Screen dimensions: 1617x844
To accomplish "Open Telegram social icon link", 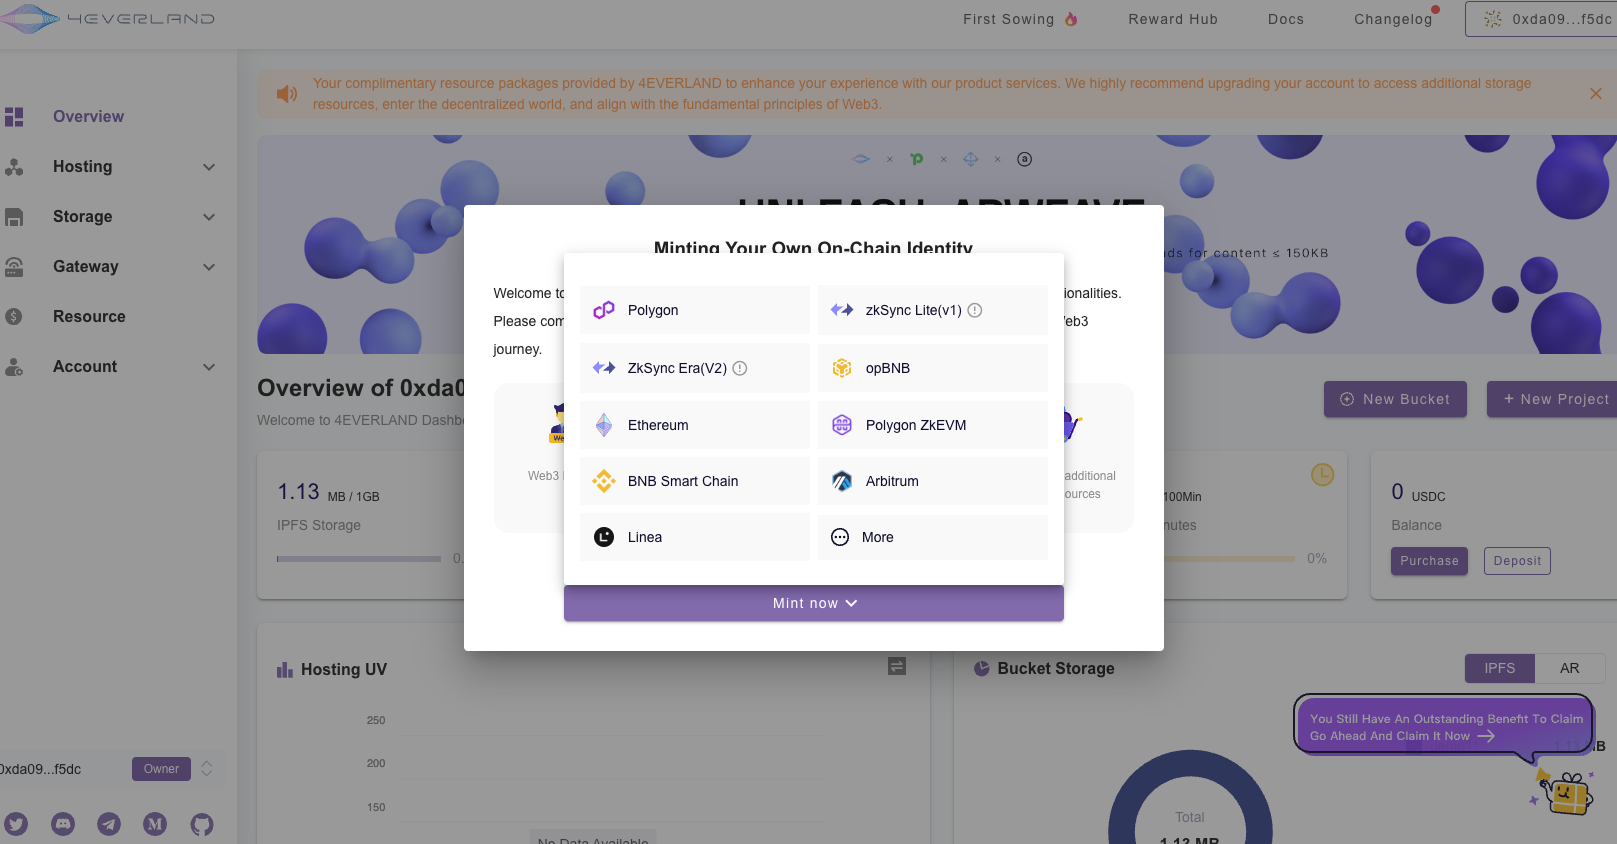I will (x=109, y=824).
